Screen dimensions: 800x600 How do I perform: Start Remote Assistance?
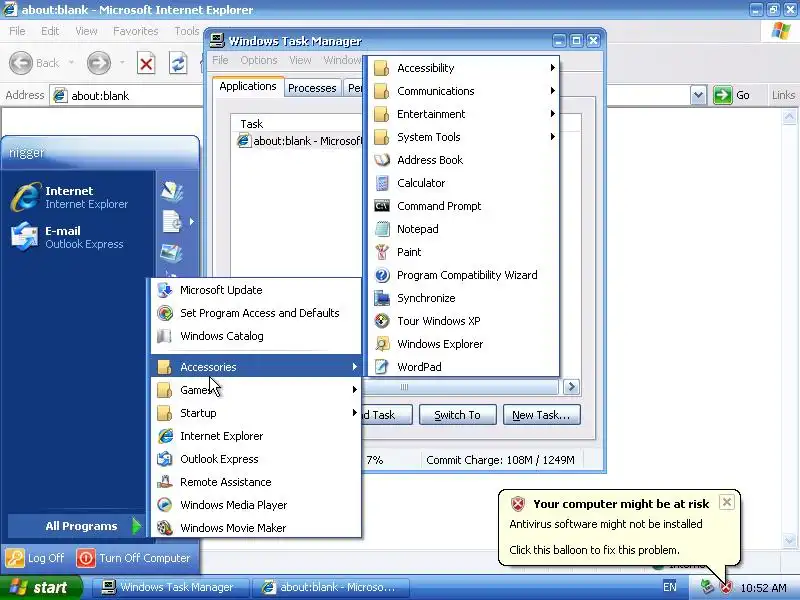256,482
